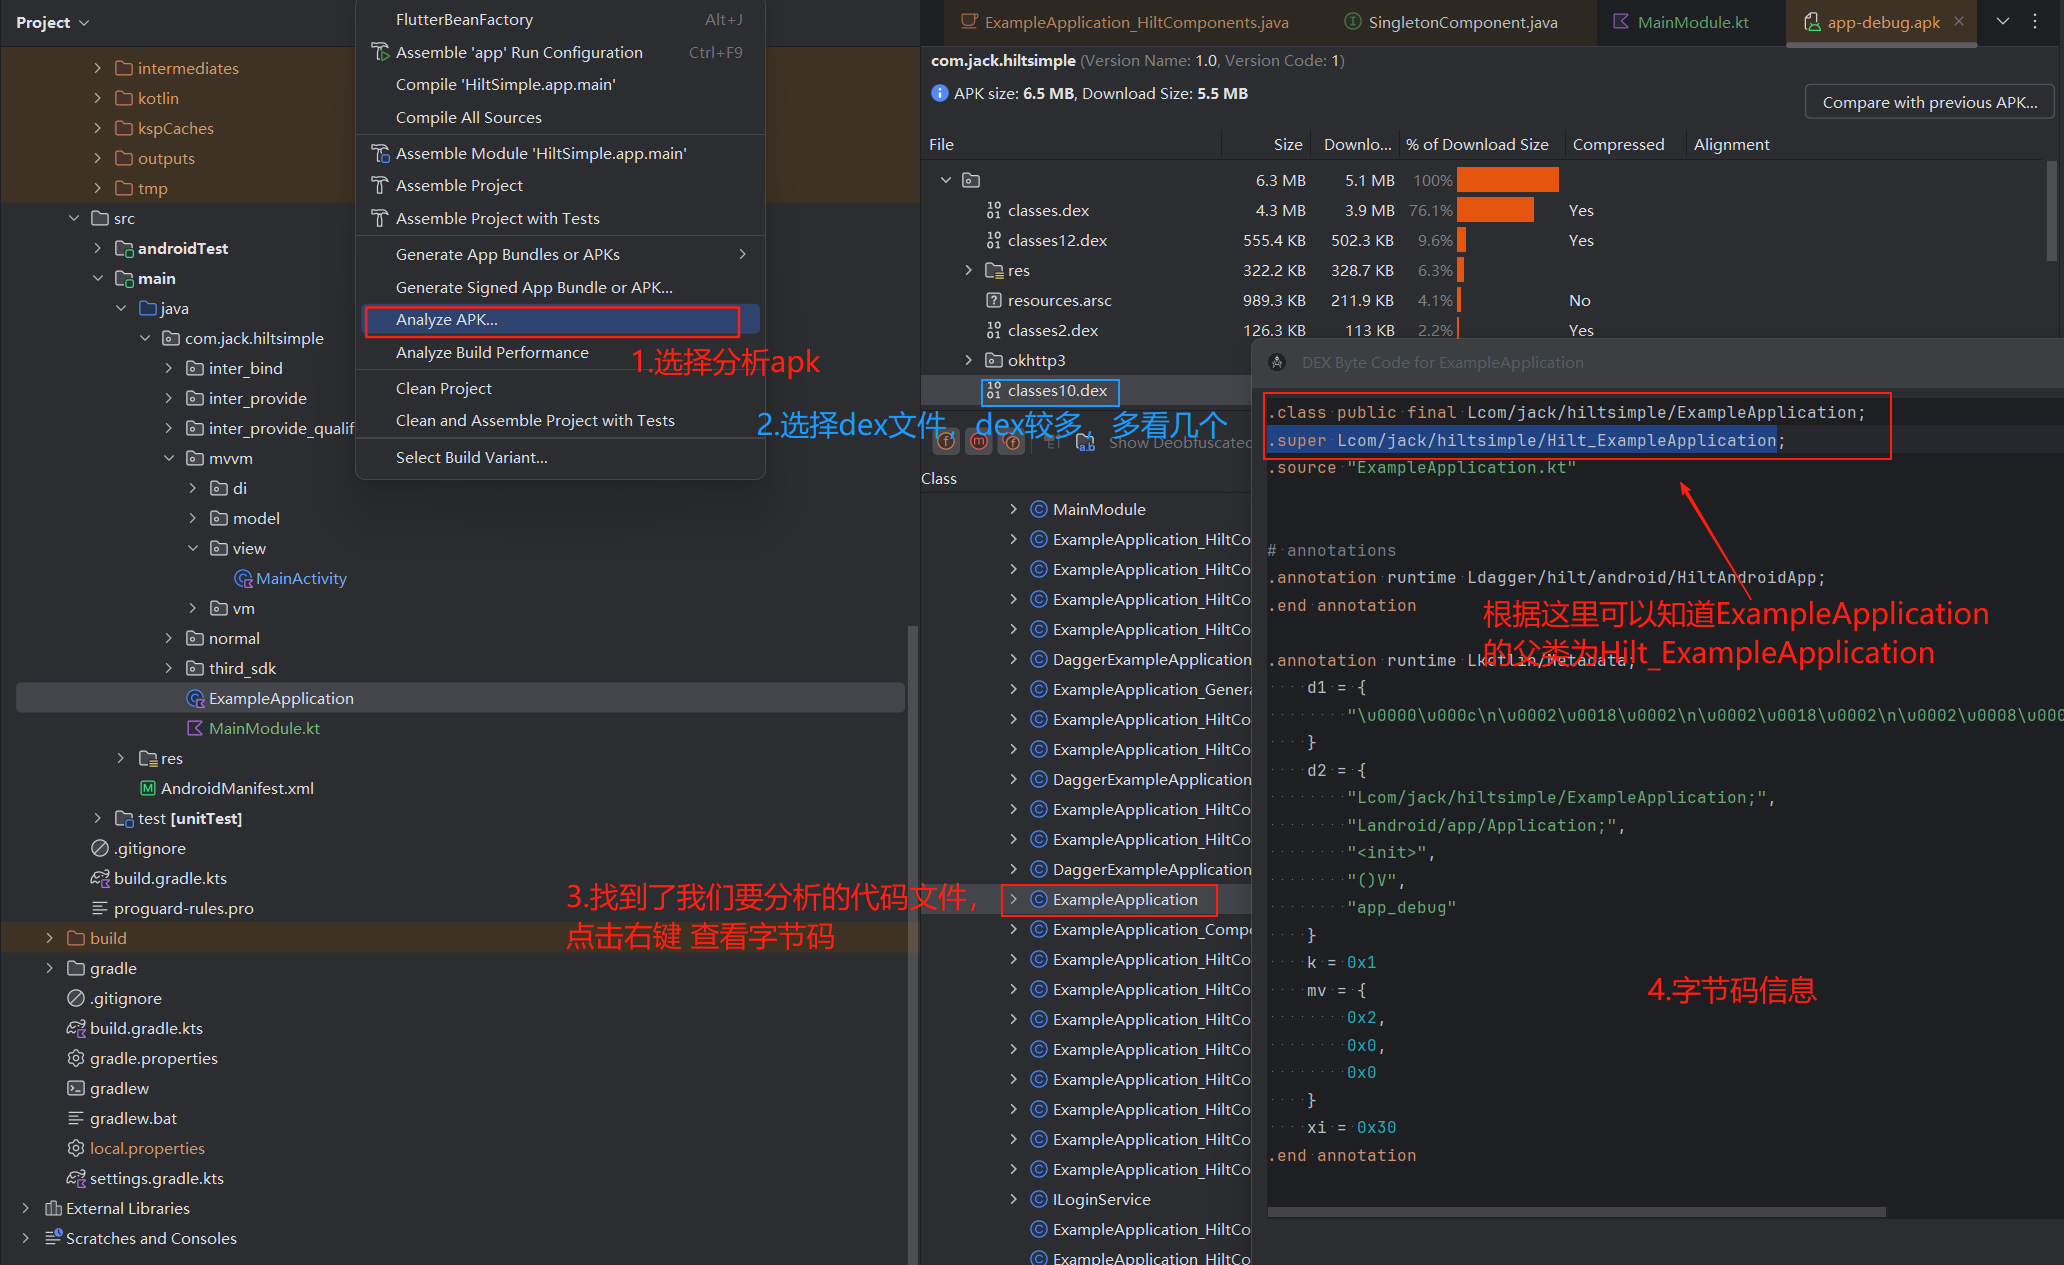Open the editor tab list dropdown arrow
This screenshot has width=2064, height=1265.
(x=2003, y=21)
